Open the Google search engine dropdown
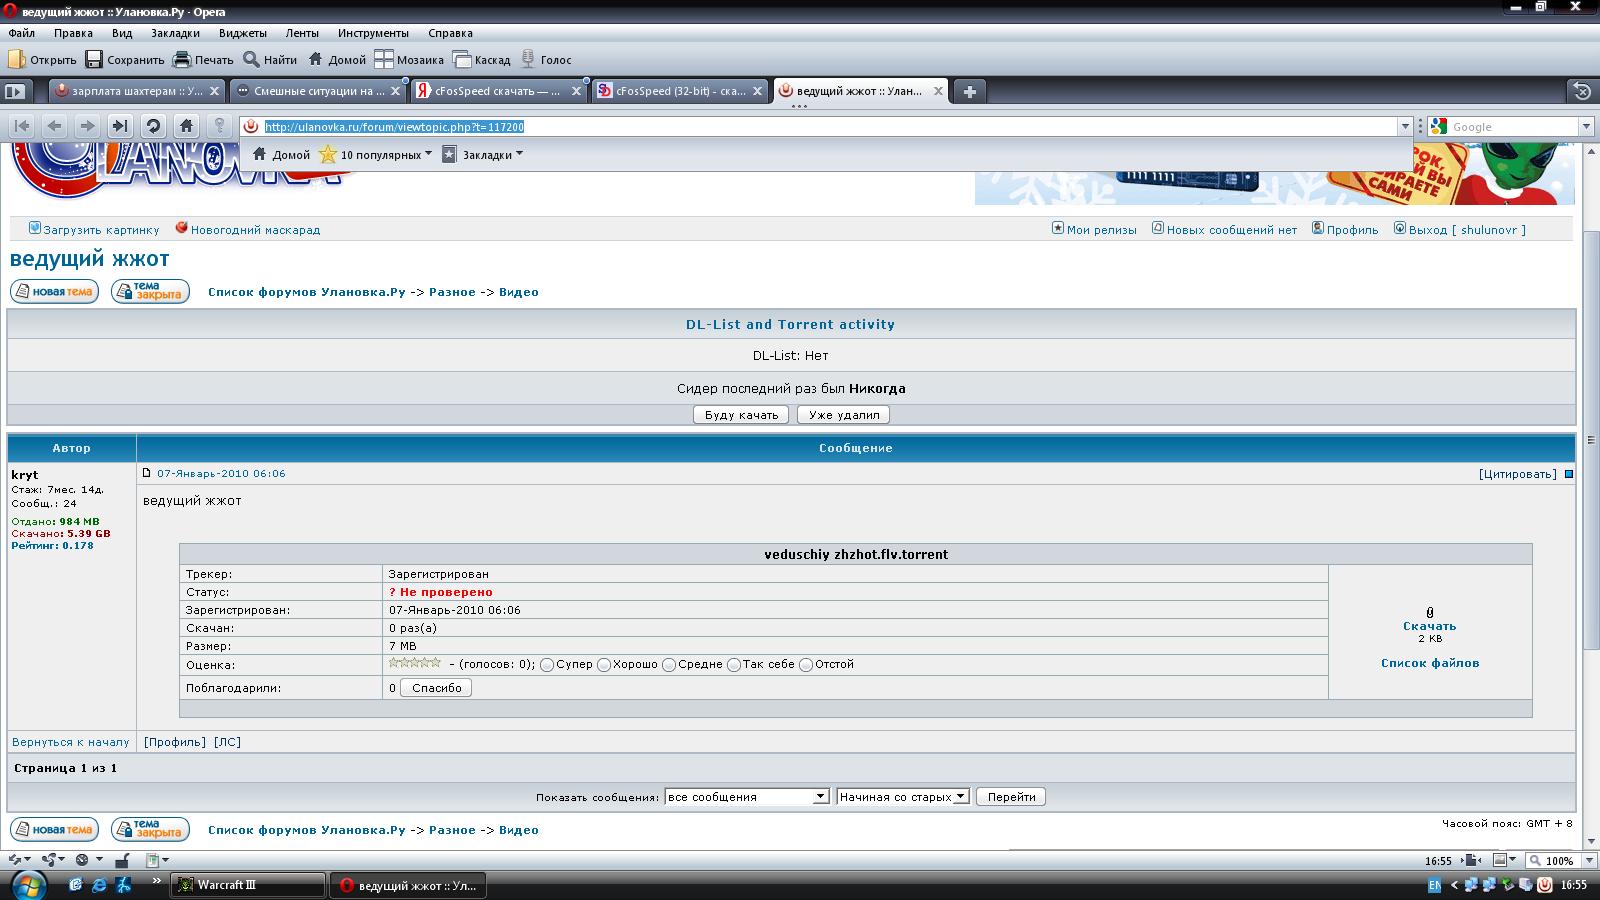 pos(1586,127)
